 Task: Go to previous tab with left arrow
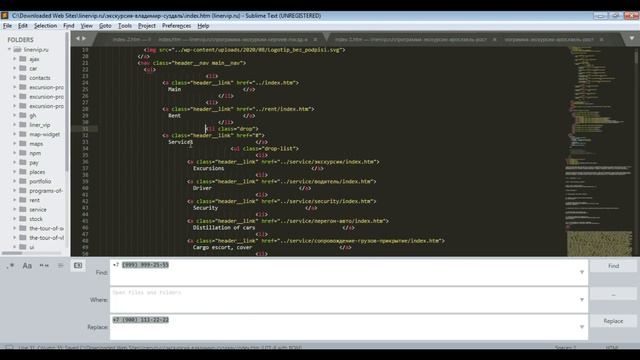click(x=78, y=38)
